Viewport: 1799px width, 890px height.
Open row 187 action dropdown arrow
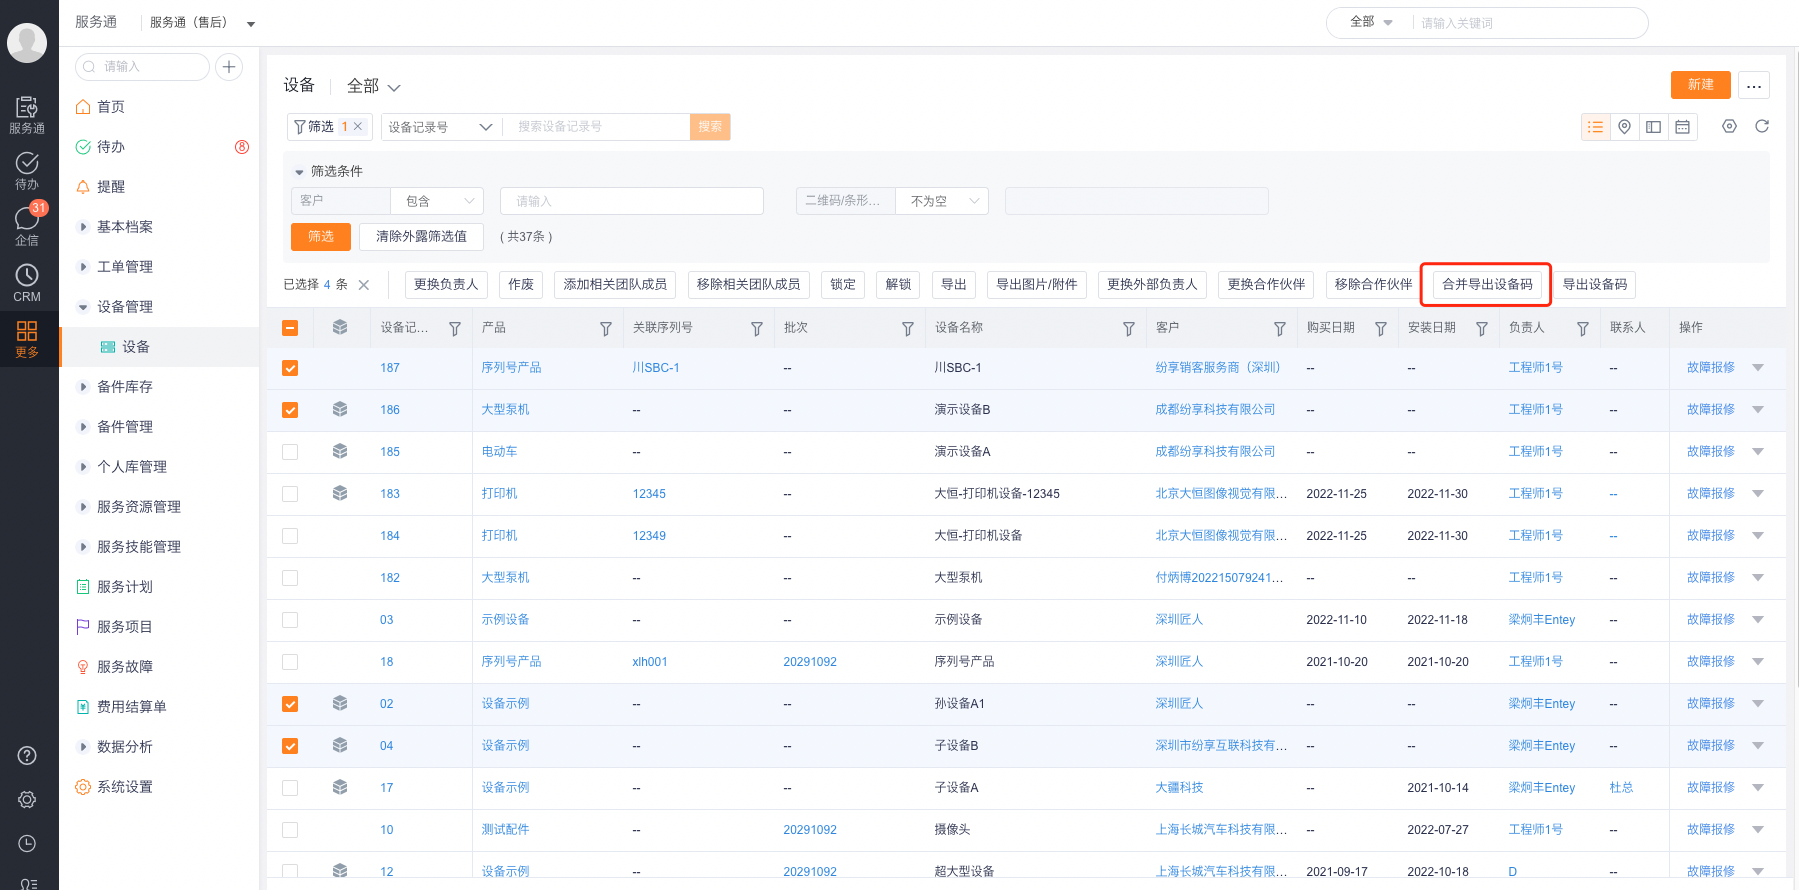point(1758,368)
